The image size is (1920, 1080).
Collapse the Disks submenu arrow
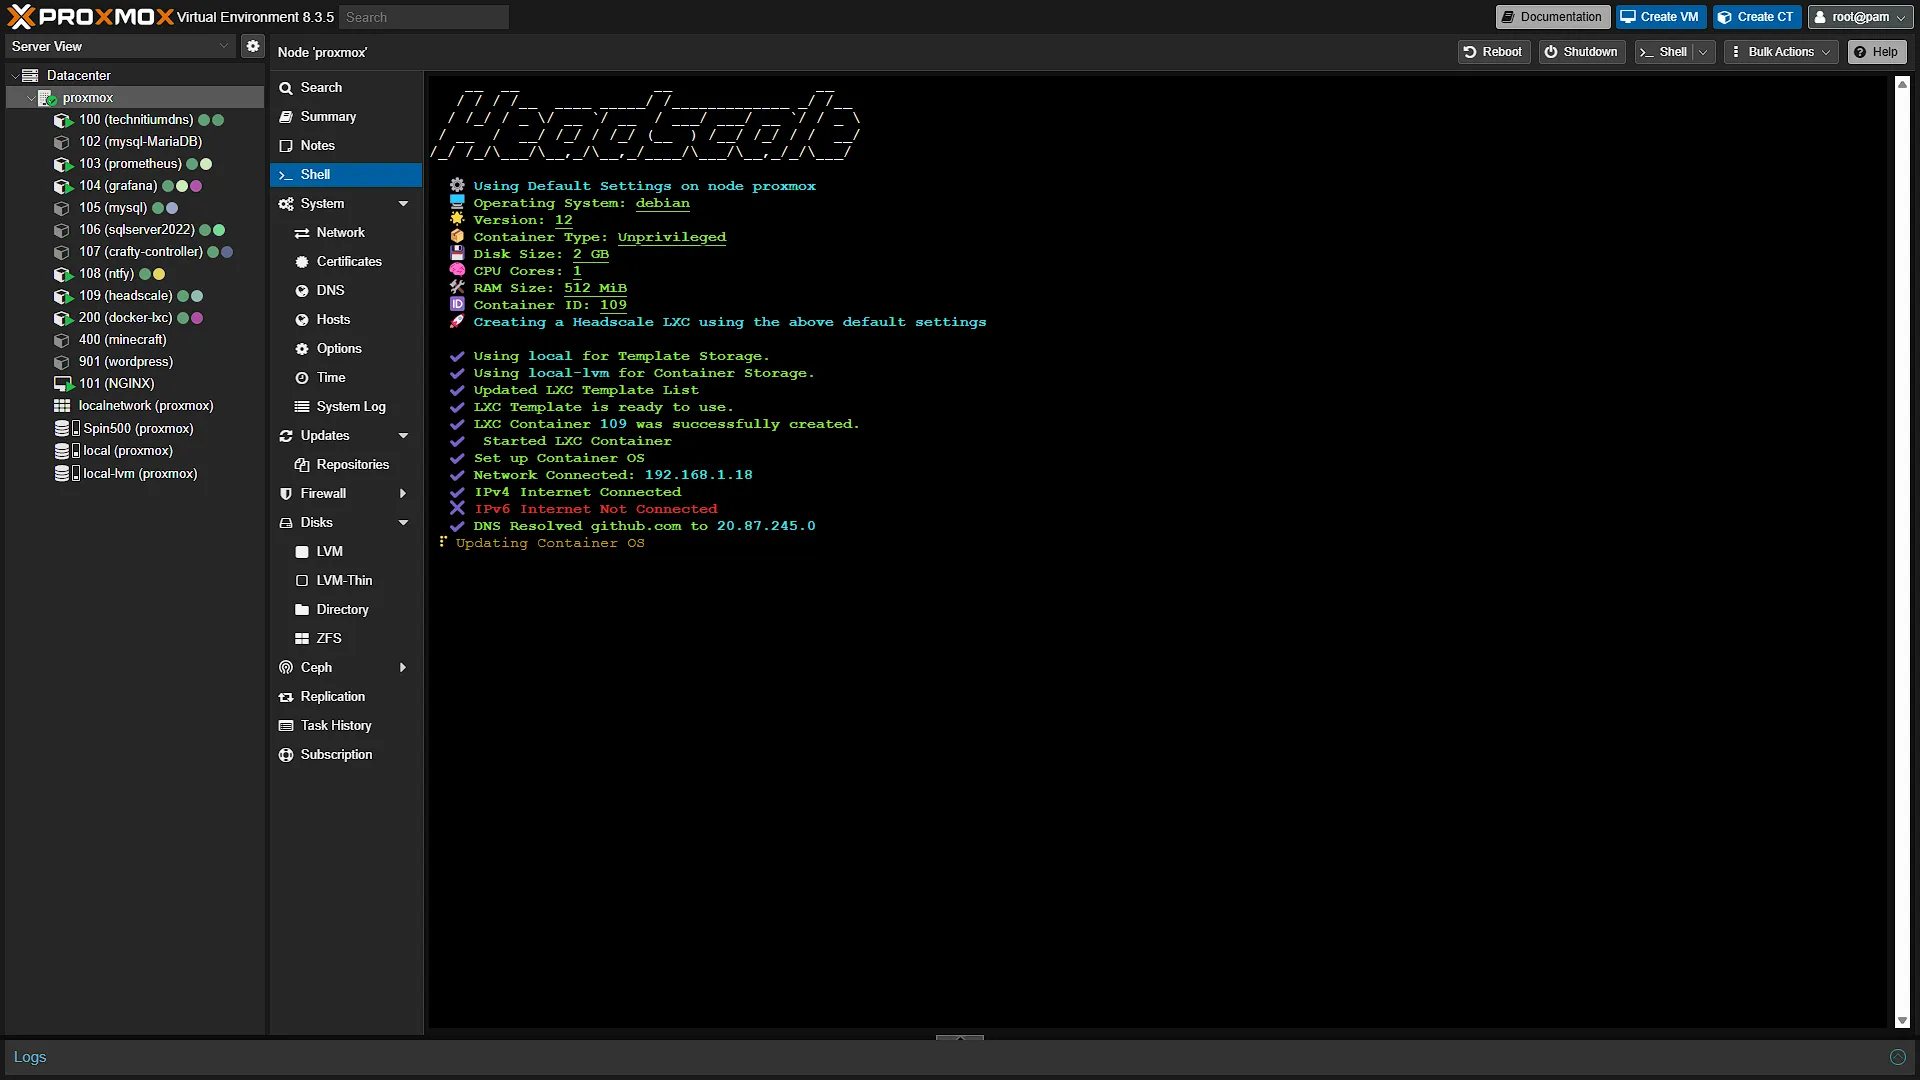point(404,523)
